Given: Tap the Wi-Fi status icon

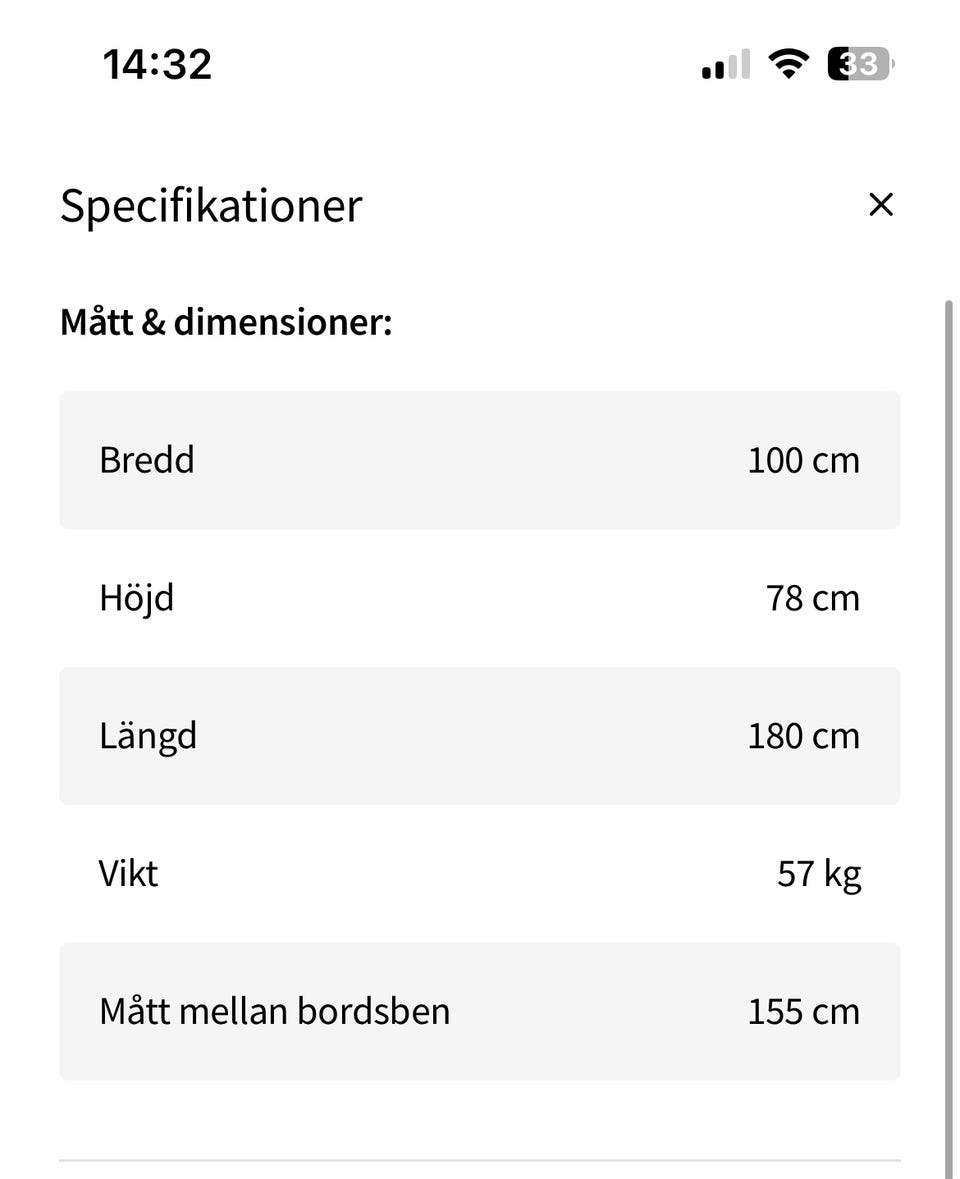Looking at the screenshot, I should click(788, 65).
